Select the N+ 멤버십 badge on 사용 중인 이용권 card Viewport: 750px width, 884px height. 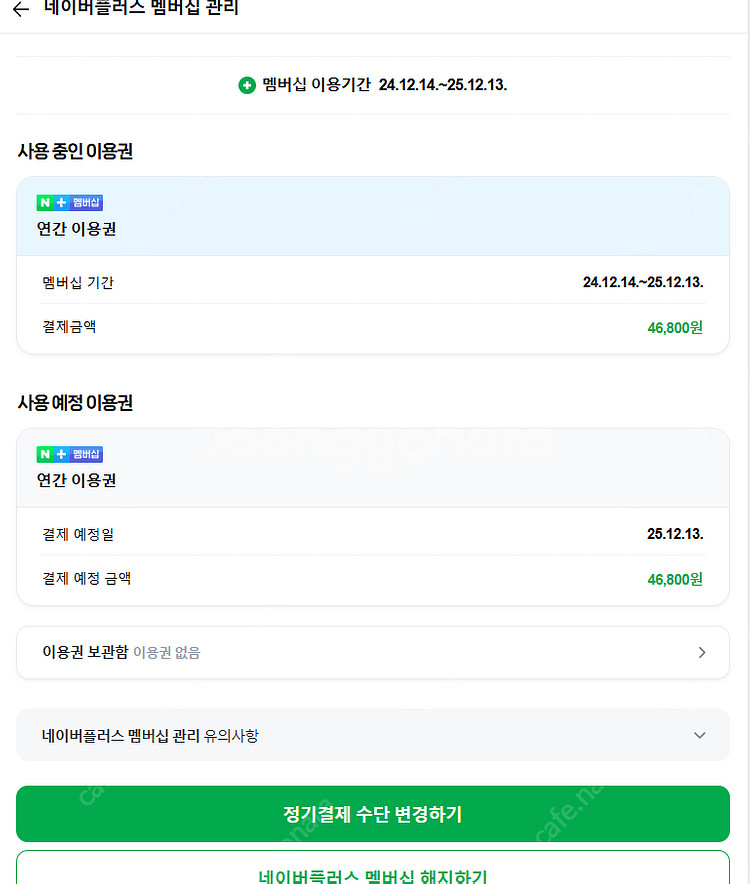pos(69,202)
